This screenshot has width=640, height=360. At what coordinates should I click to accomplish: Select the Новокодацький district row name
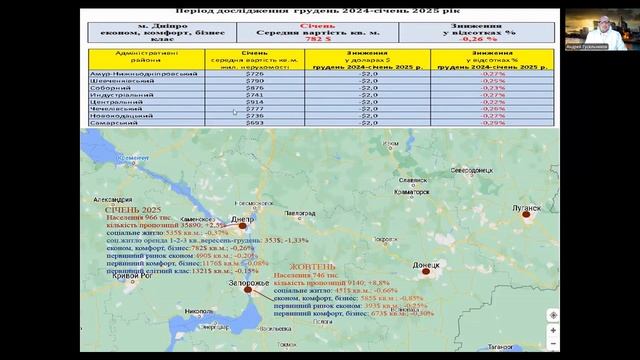[121, 116]
